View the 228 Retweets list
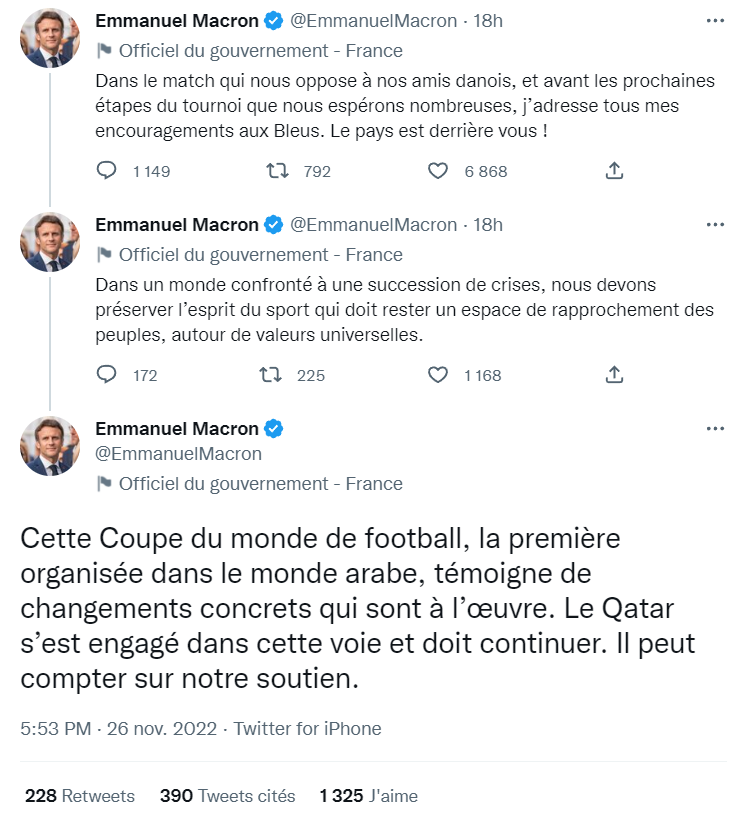The height and width of the screenshot is (824, 747). pyautogui.click(x=80, y=796)
